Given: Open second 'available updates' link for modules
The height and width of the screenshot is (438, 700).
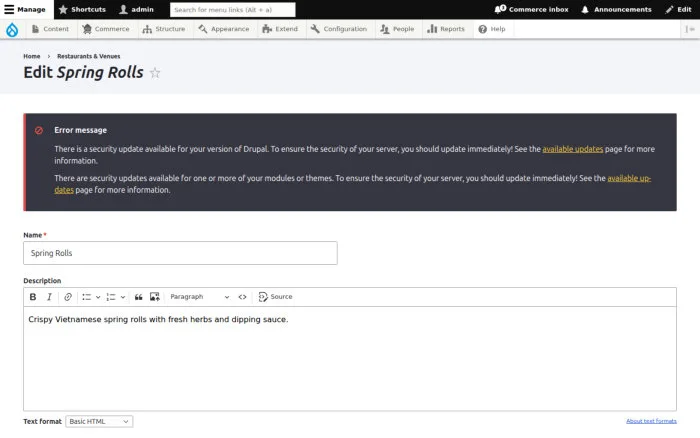Looking at the screenshot, I should pos(629,178).
